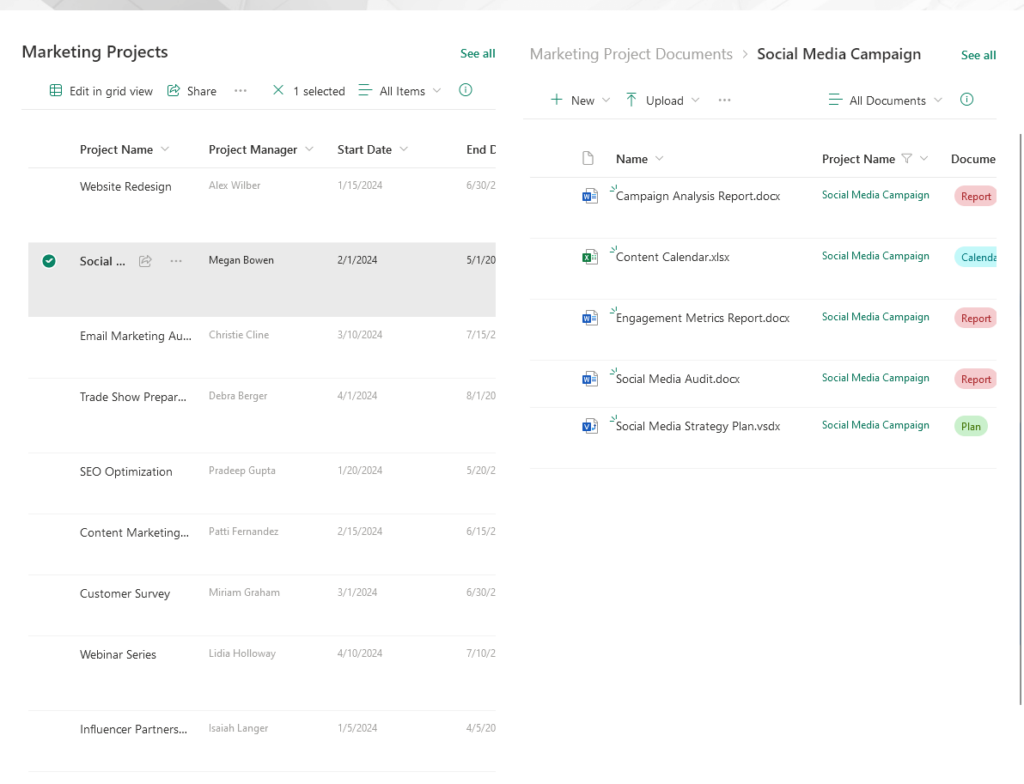The width and height of the screenshot is (1024, 784).
Task: Open Content Calendar.xlsx
Action: [673, 257]
